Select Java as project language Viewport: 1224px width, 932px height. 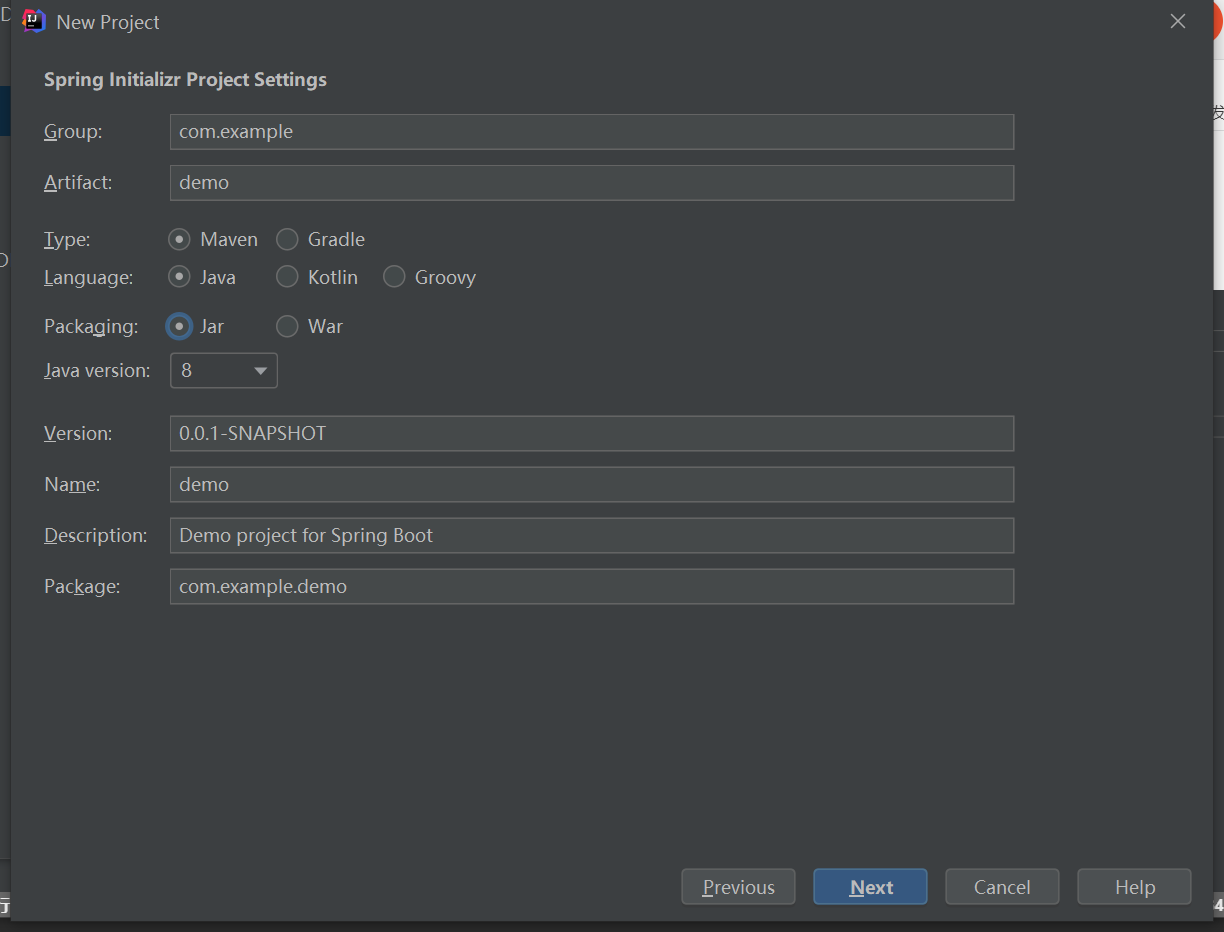click(x=179, y=277)
